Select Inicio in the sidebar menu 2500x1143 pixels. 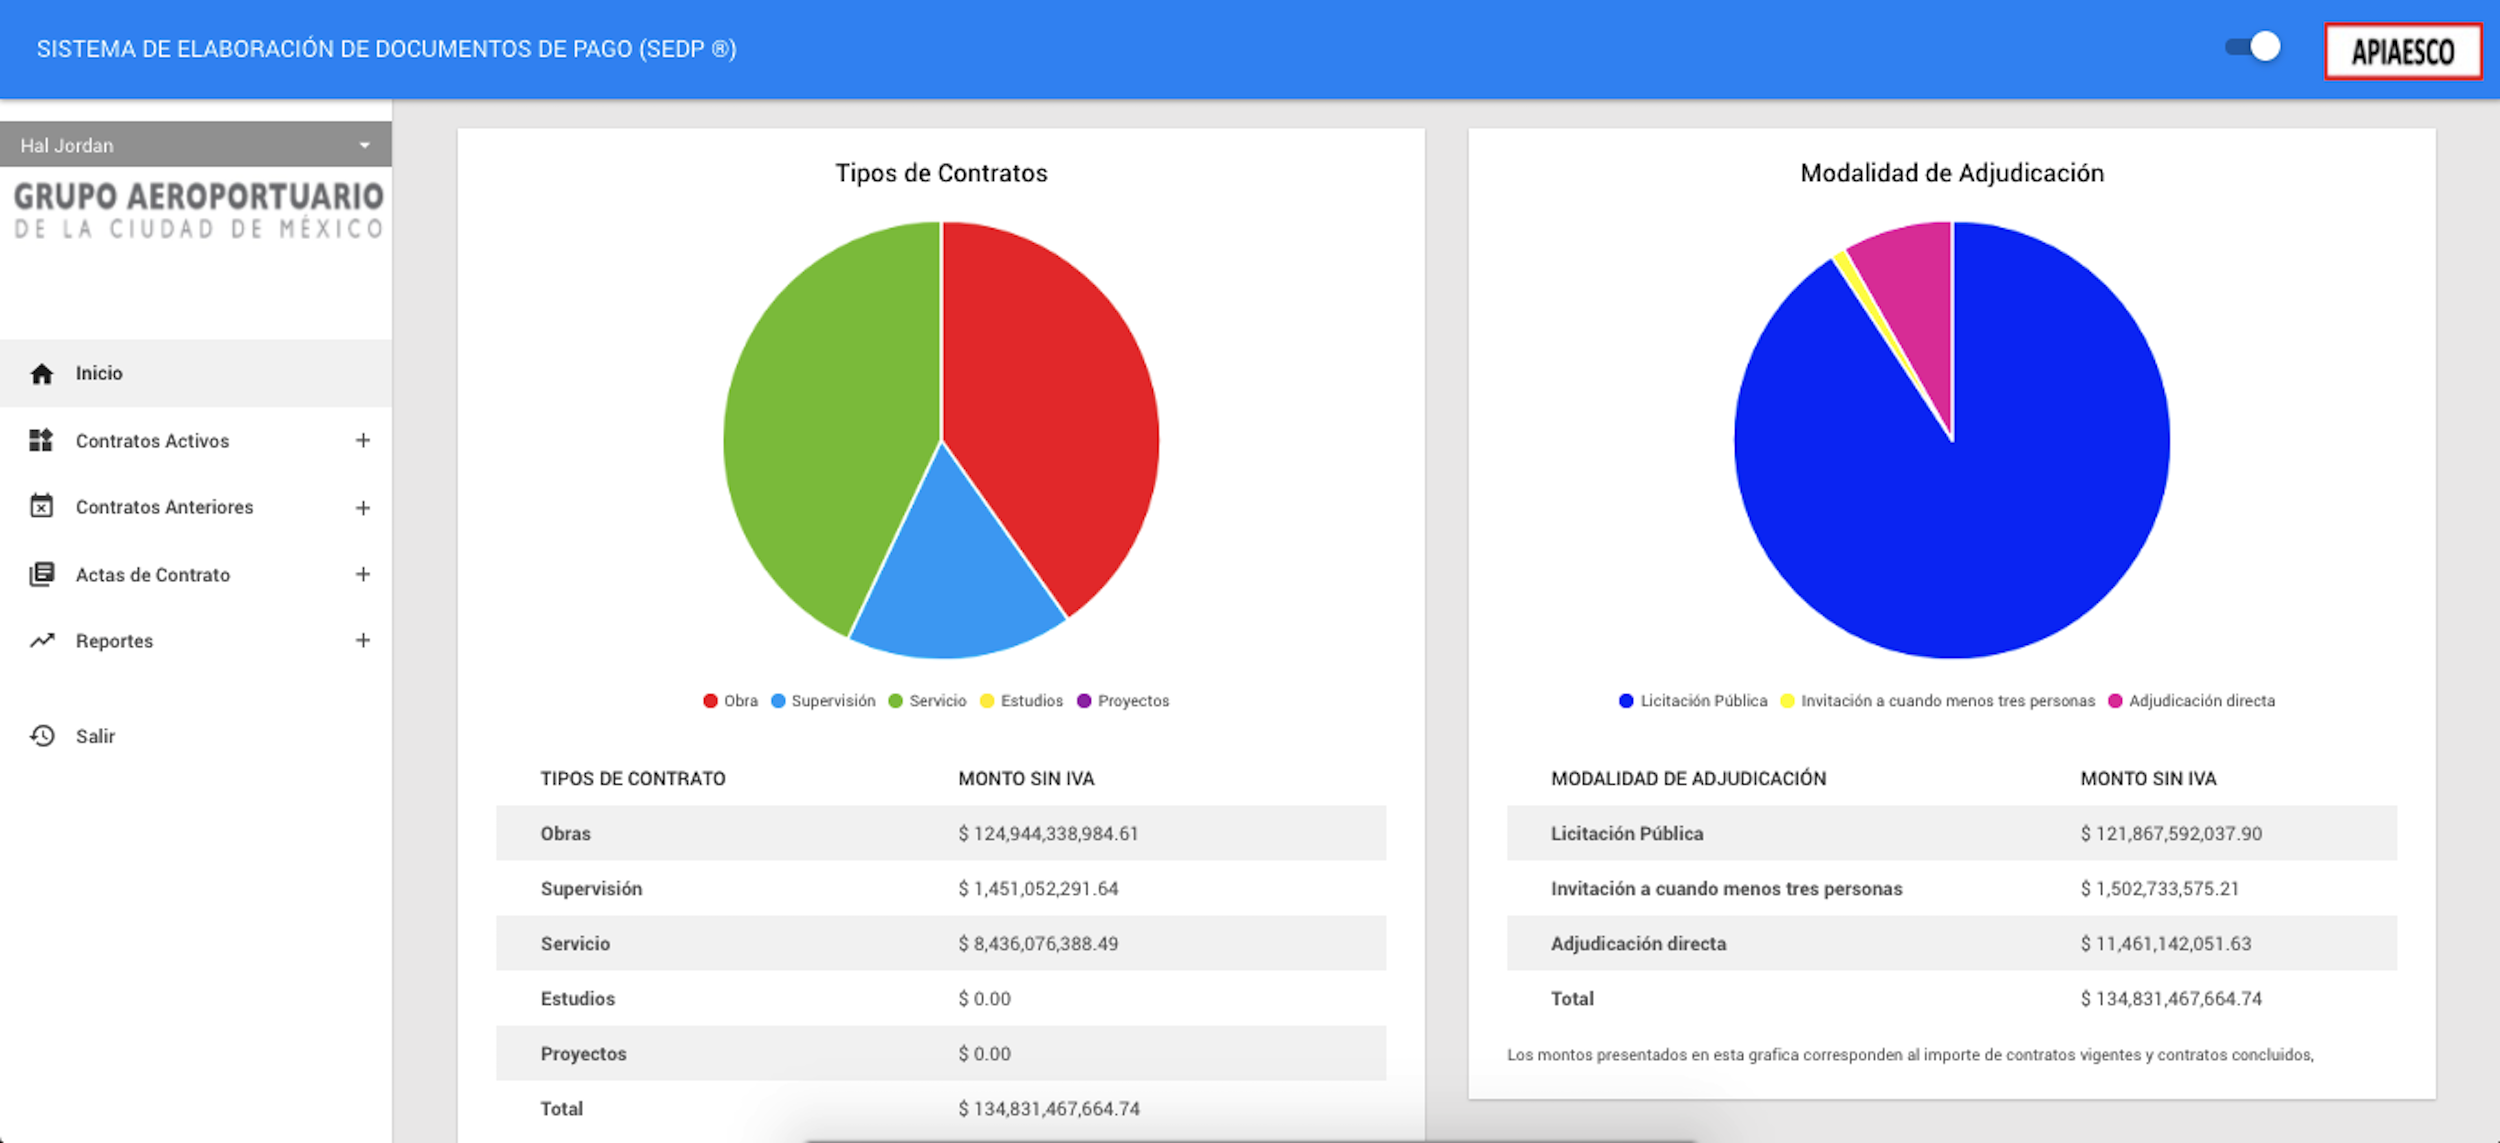coord(99,374)
